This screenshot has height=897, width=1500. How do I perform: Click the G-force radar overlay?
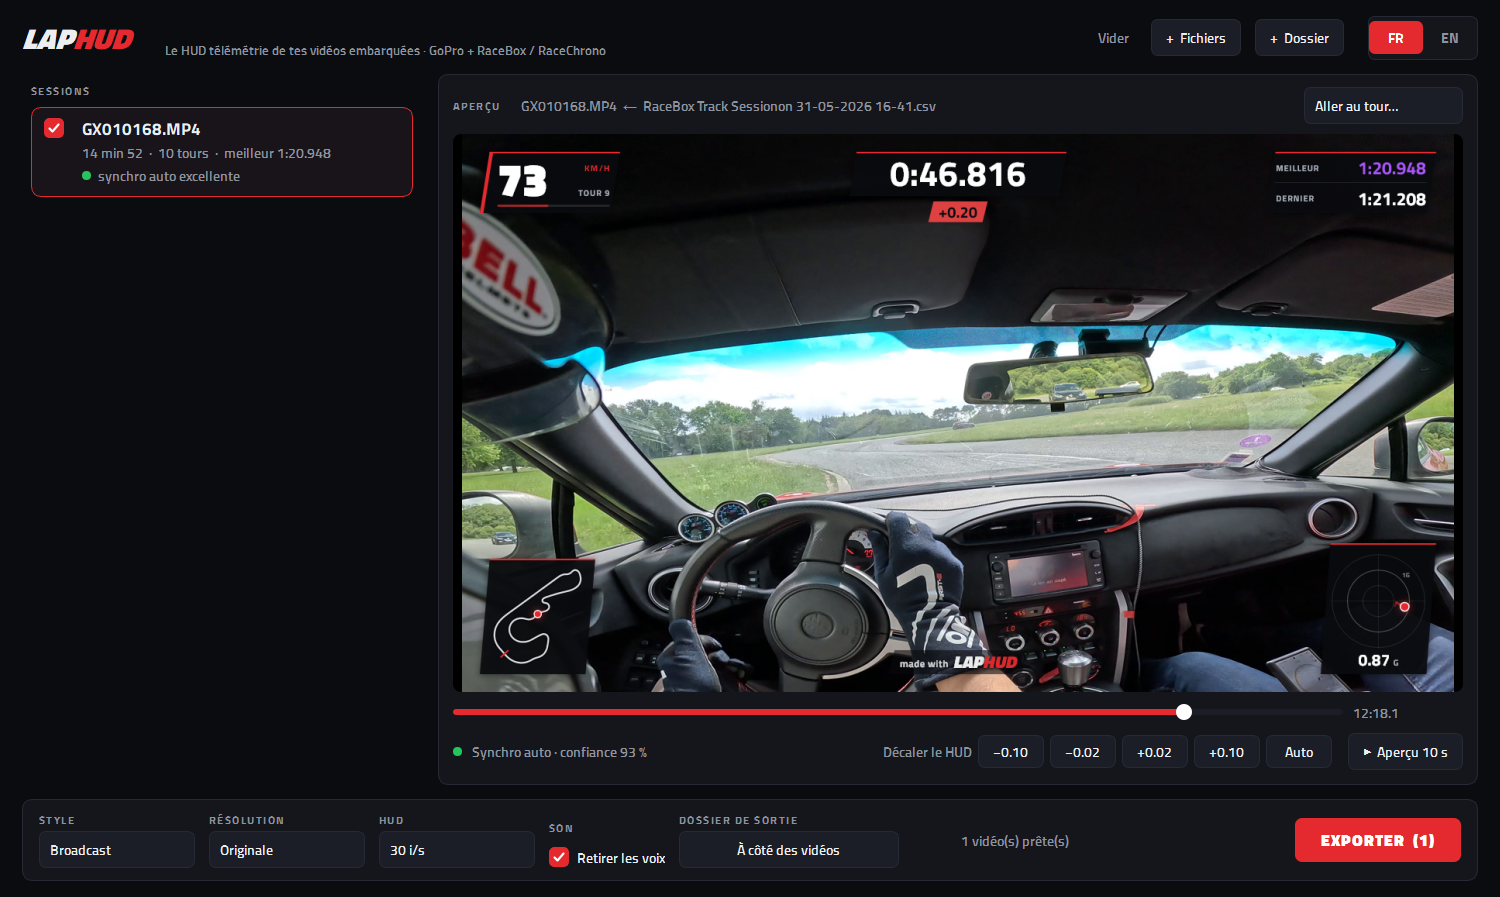pyautogui.click(x=1381, y=609)
